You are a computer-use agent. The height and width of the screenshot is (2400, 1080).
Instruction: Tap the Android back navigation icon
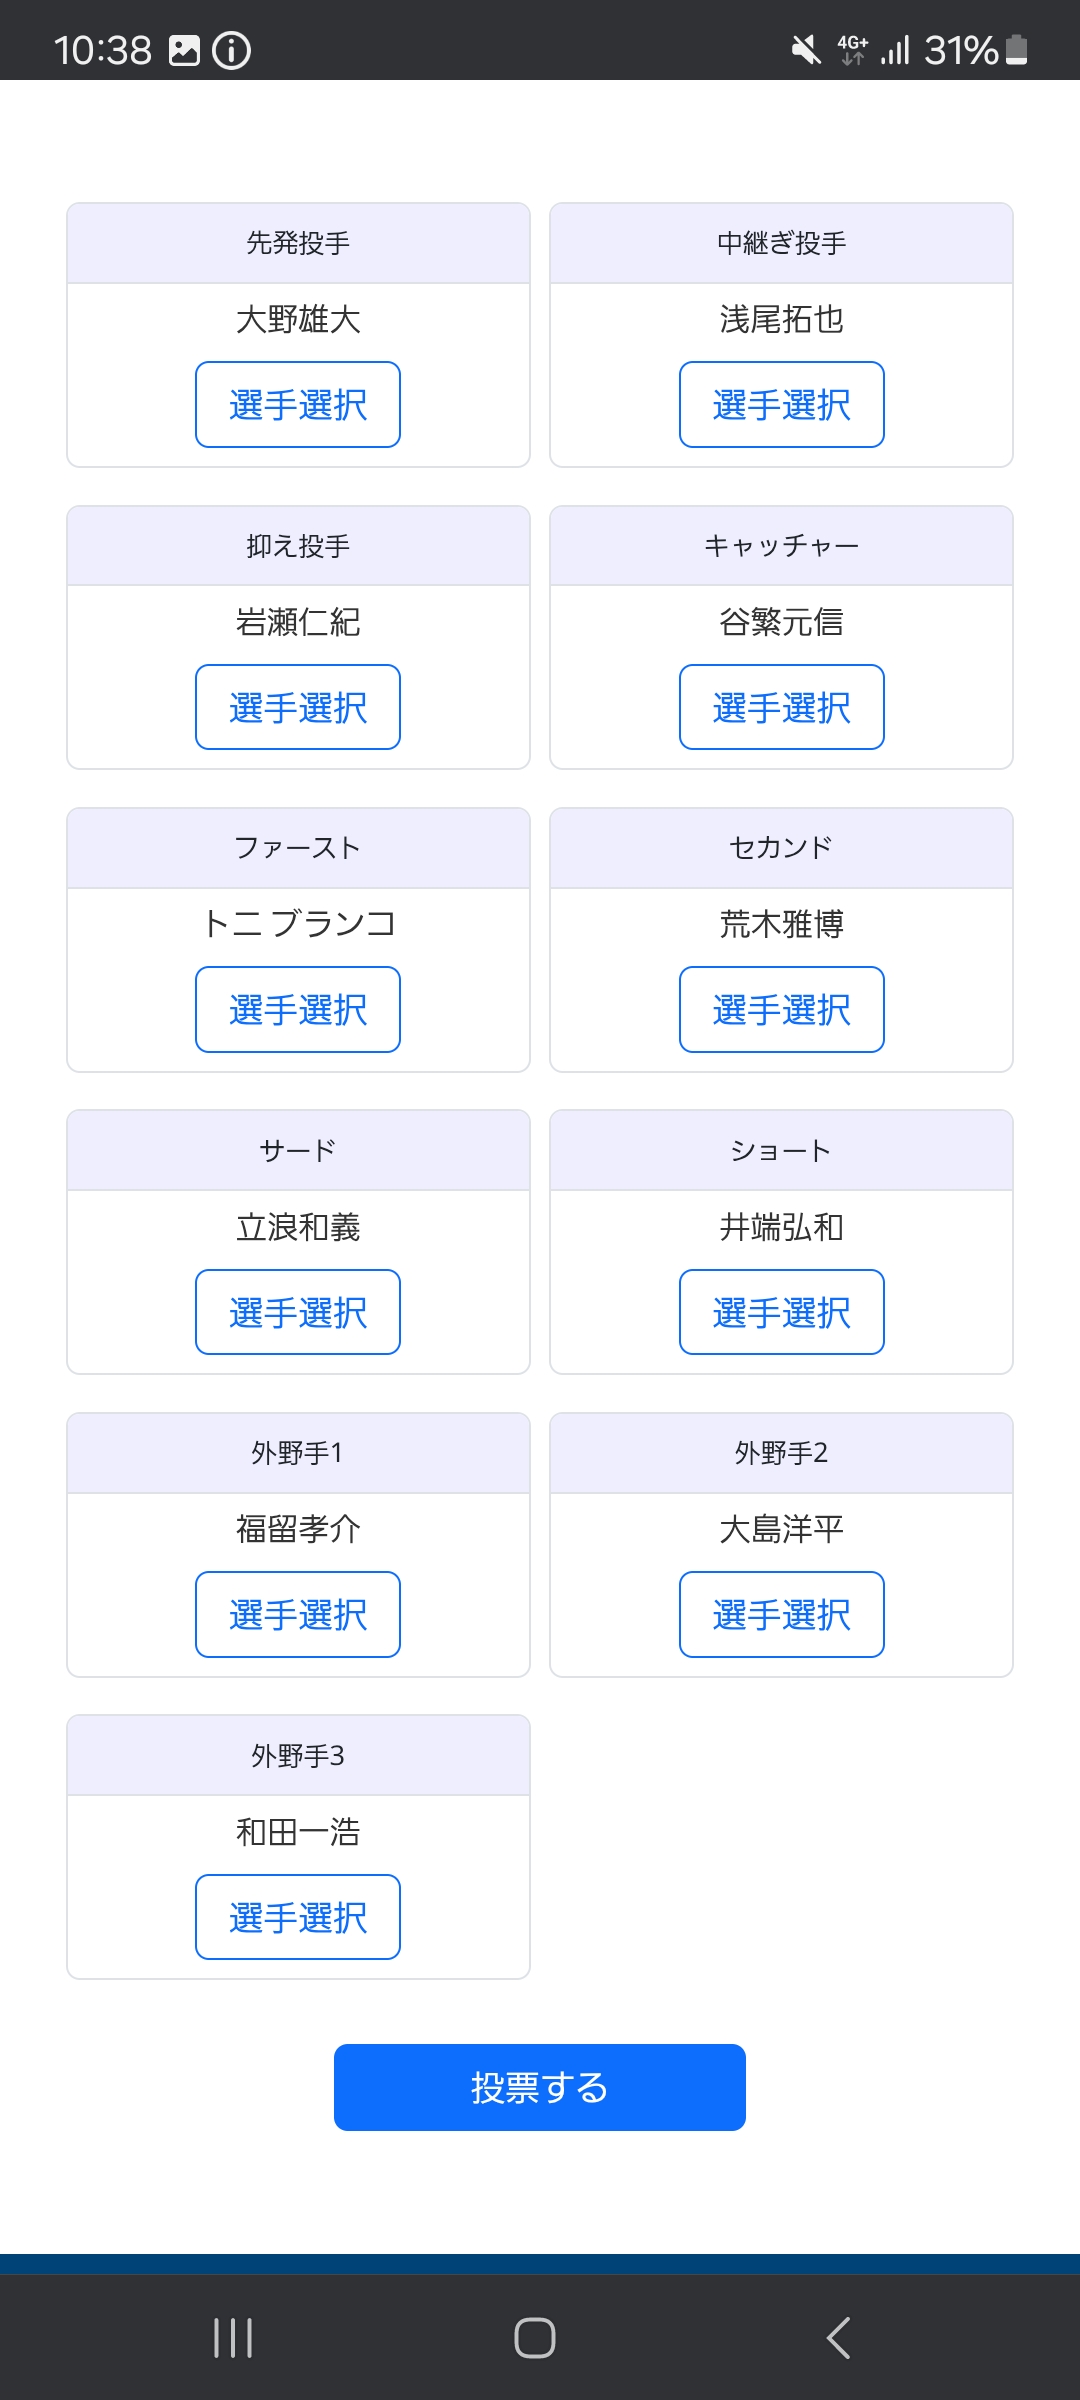[x=838, y=2338]
